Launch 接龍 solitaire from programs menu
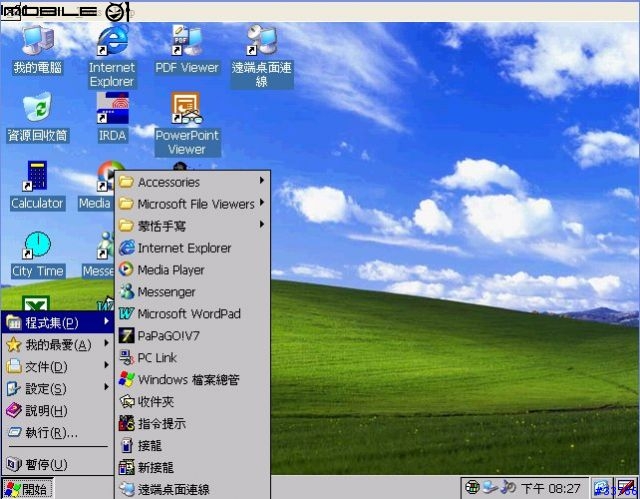640x499 pixels. click(x=192, y=446)
